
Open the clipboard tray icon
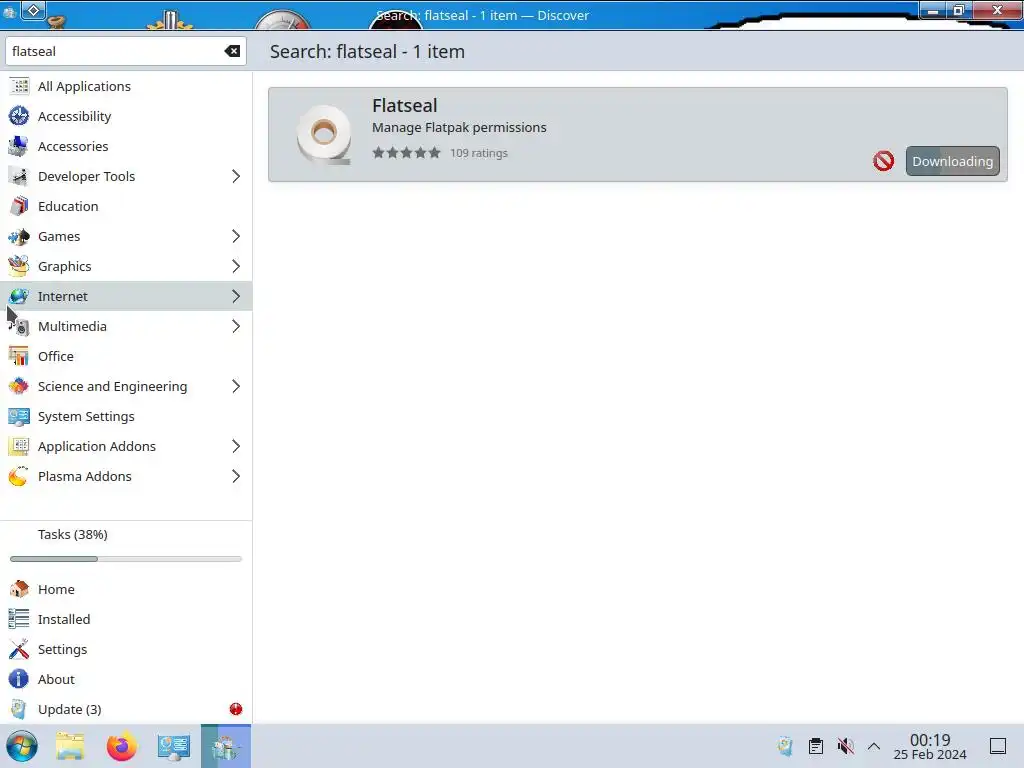coord(816,746)
